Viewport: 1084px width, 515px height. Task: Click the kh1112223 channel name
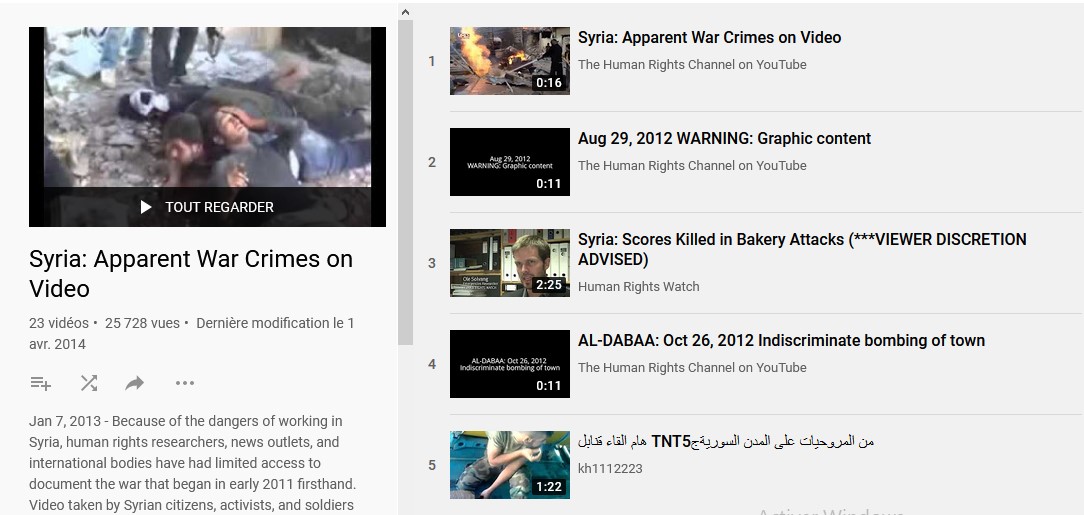610,468
